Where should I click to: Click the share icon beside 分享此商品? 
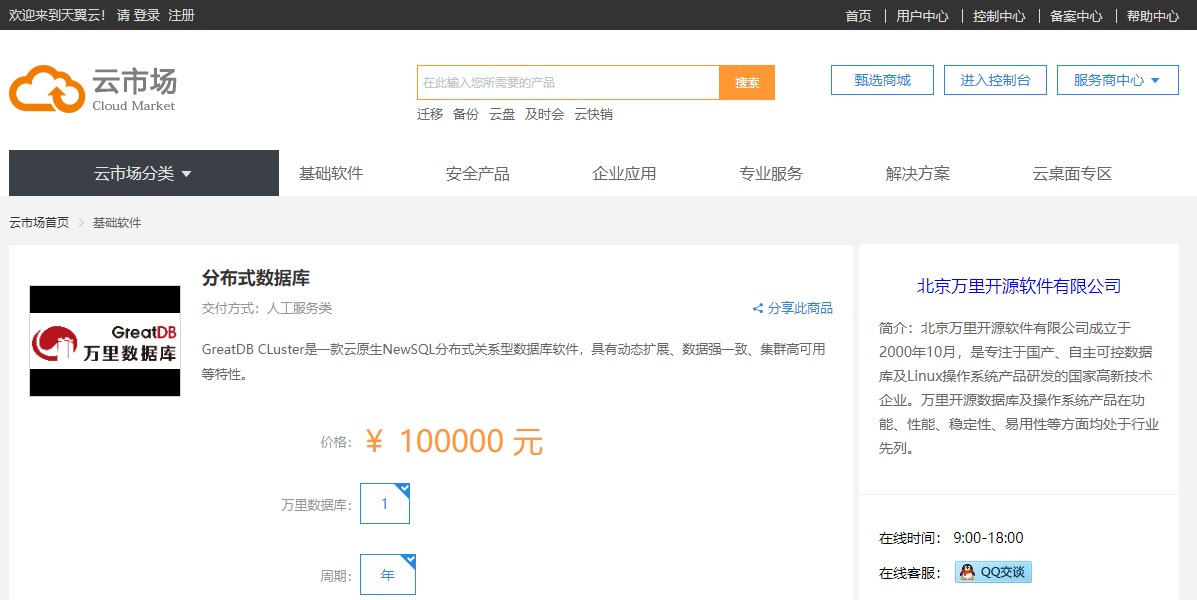click(758, 308)
